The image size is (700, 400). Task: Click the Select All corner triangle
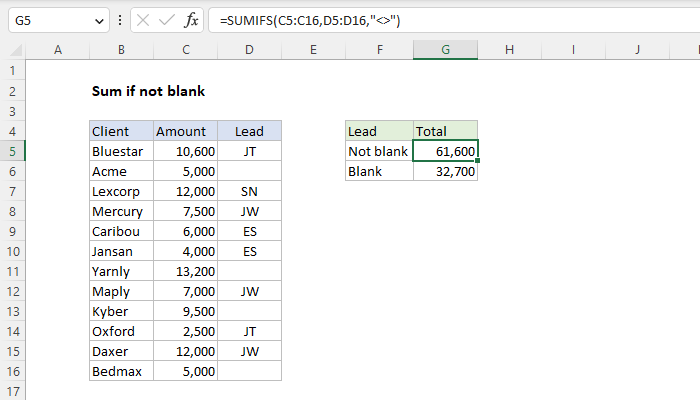[x=16, y=50]
